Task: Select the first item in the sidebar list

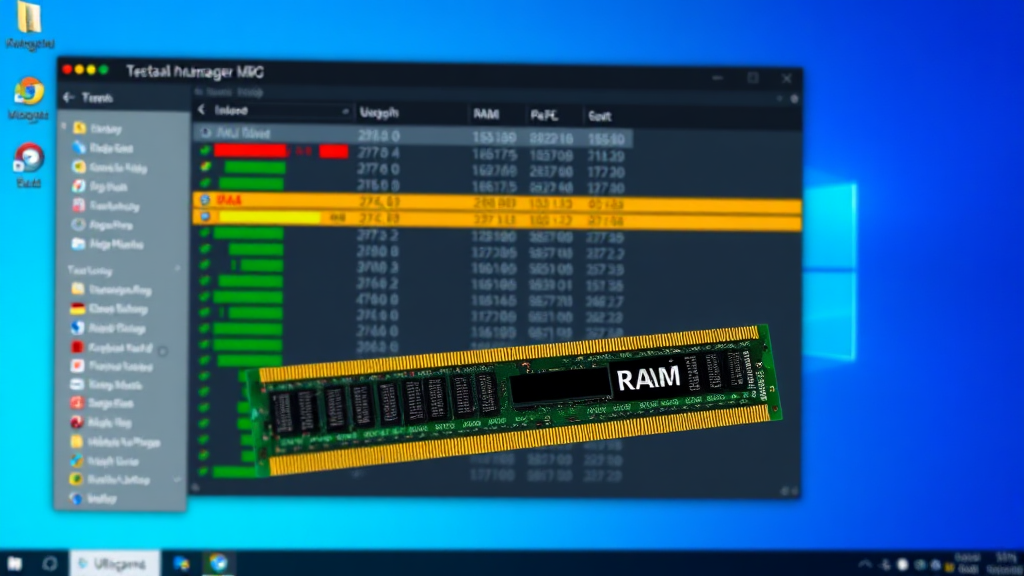Action: point(103,128)
